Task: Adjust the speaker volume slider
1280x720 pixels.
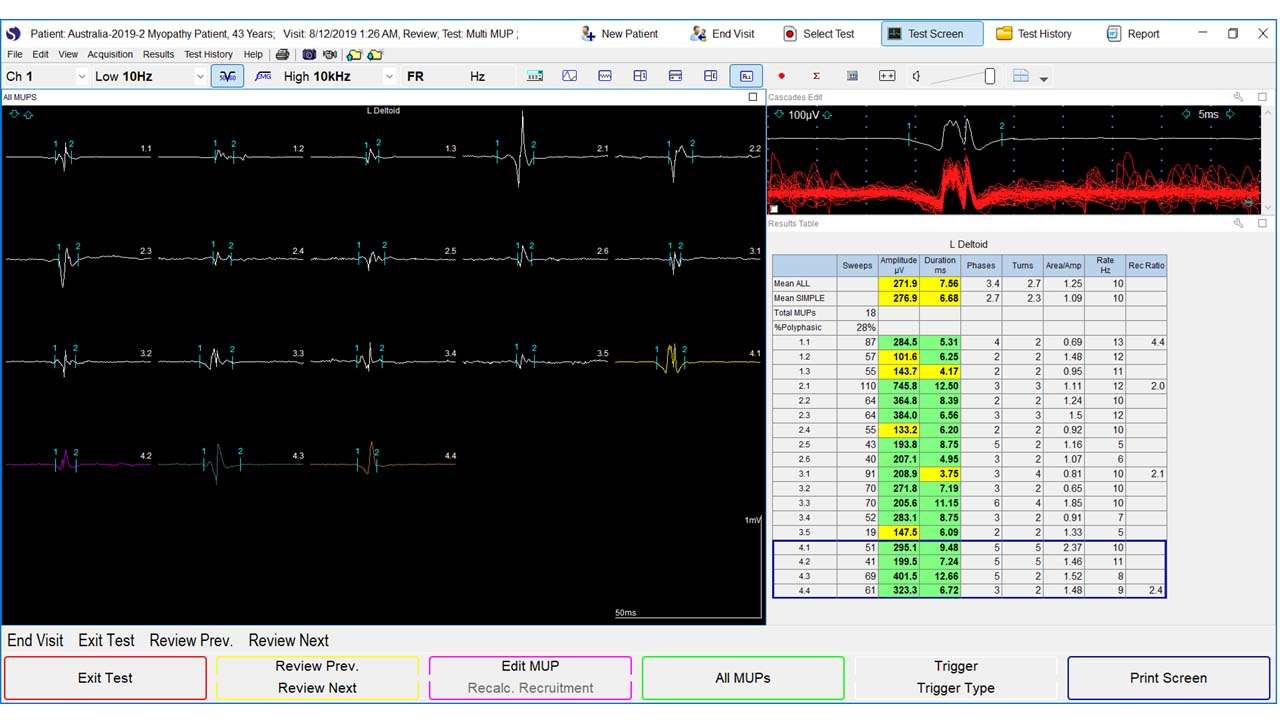Action: click(x=989, y=76)
